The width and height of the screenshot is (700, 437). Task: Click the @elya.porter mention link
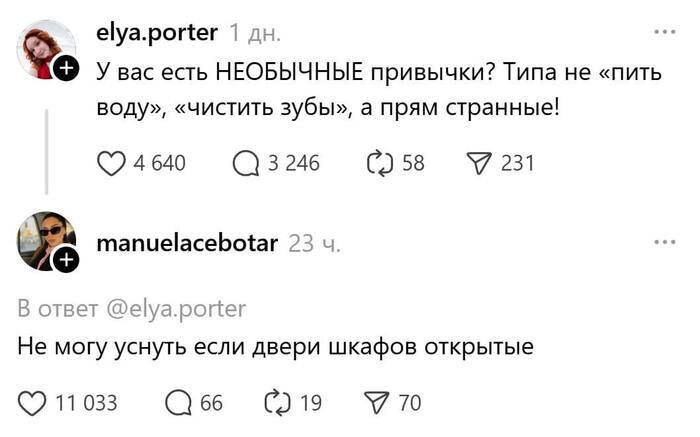tap(175, 307)
